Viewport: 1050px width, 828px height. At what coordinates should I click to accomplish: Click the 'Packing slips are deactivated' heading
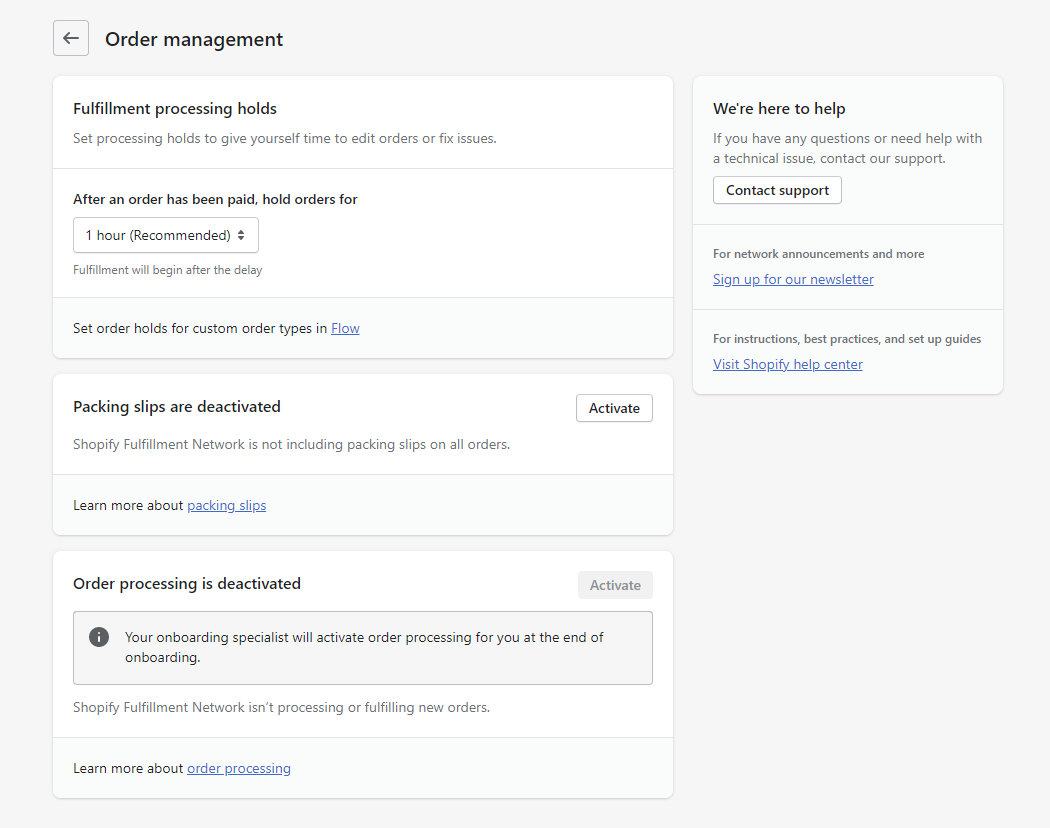click(177, 406)
